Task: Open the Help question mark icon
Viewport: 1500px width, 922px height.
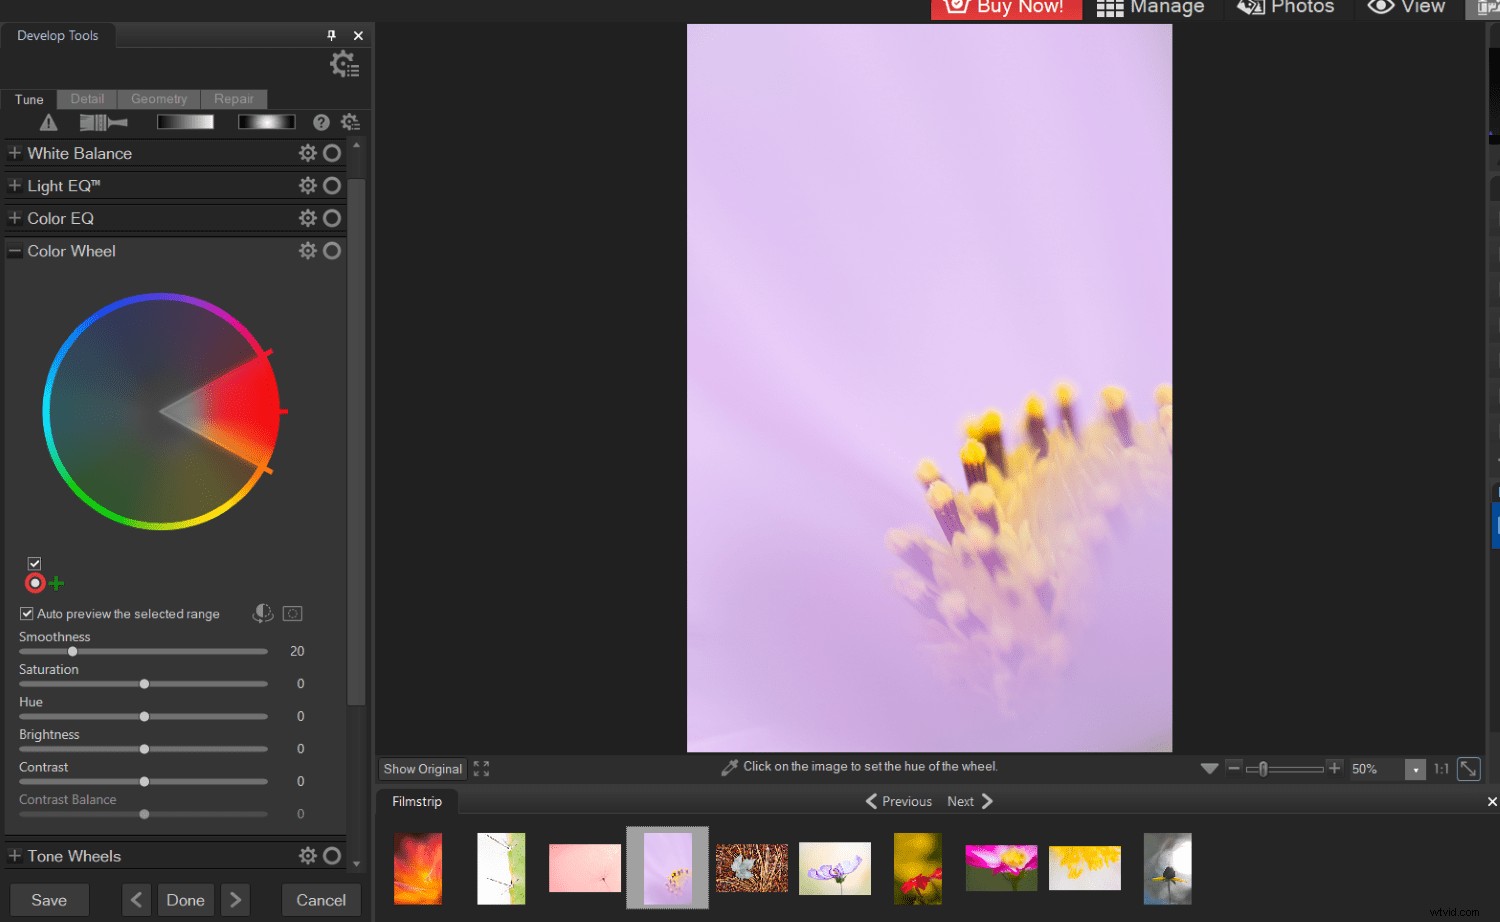Action: (x=321, y=121)
